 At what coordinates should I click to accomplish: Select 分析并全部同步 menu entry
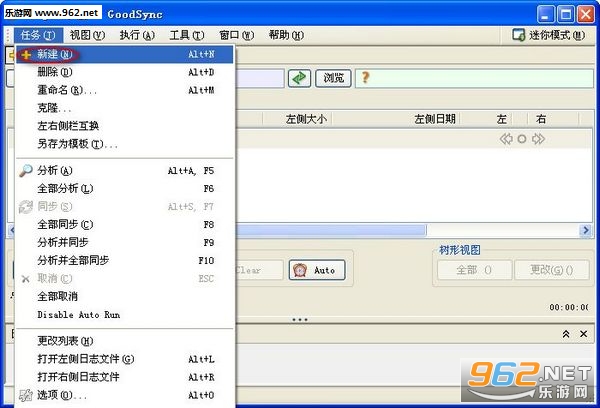(x=125, y=260)
